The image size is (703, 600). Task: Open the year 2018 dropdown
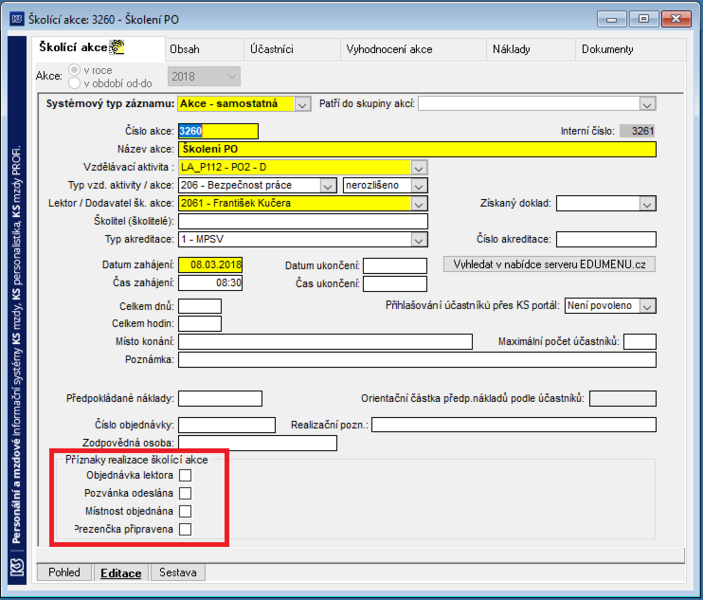204,76
